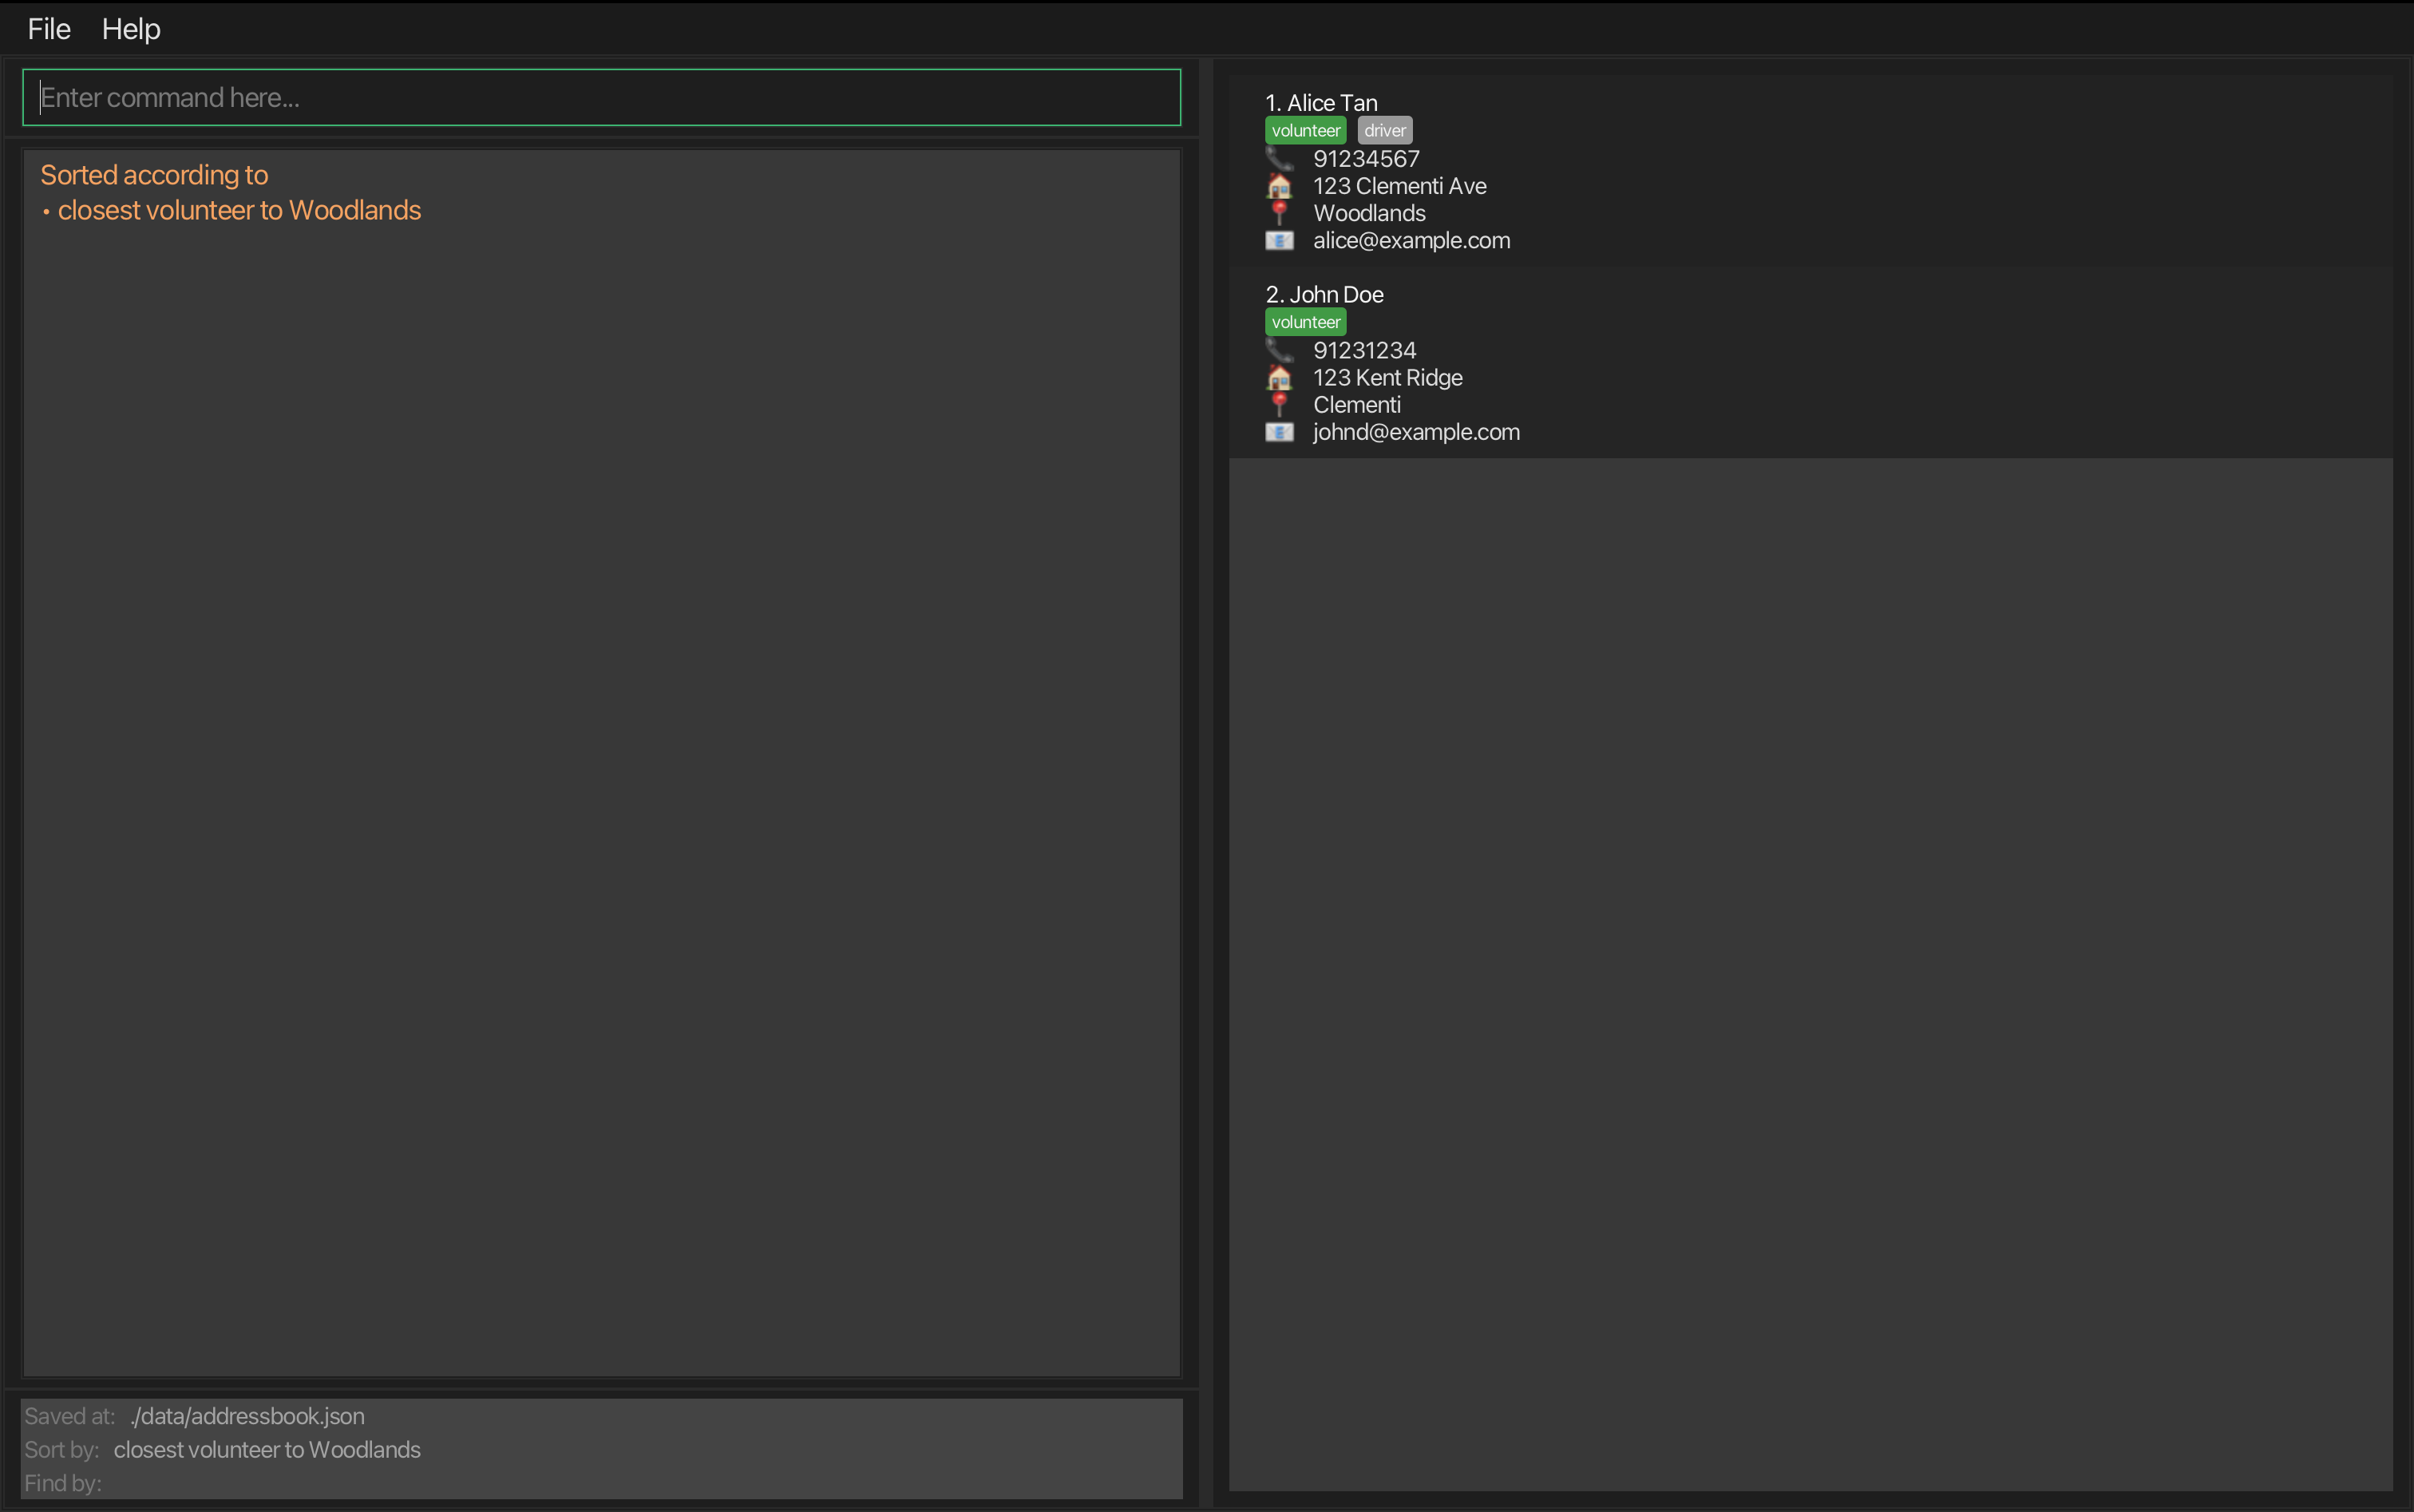Click John Doe's green volunteer tag
2414x1512 pixels.
1305,322
